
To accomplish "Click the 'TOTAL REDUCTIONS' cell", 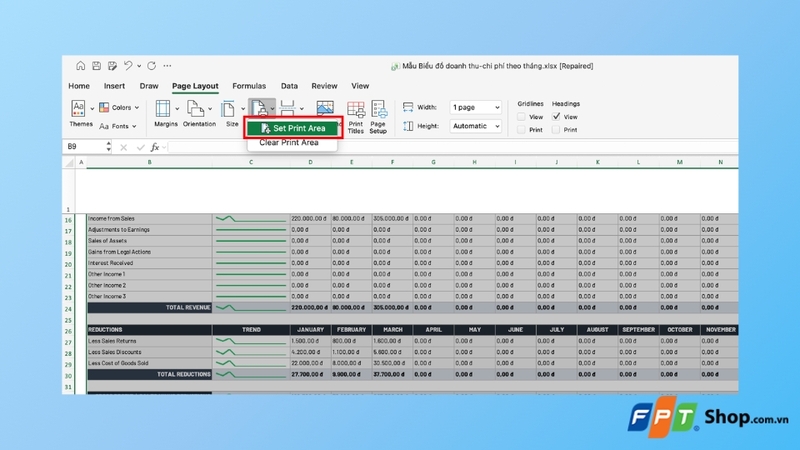I will point(149,374).
